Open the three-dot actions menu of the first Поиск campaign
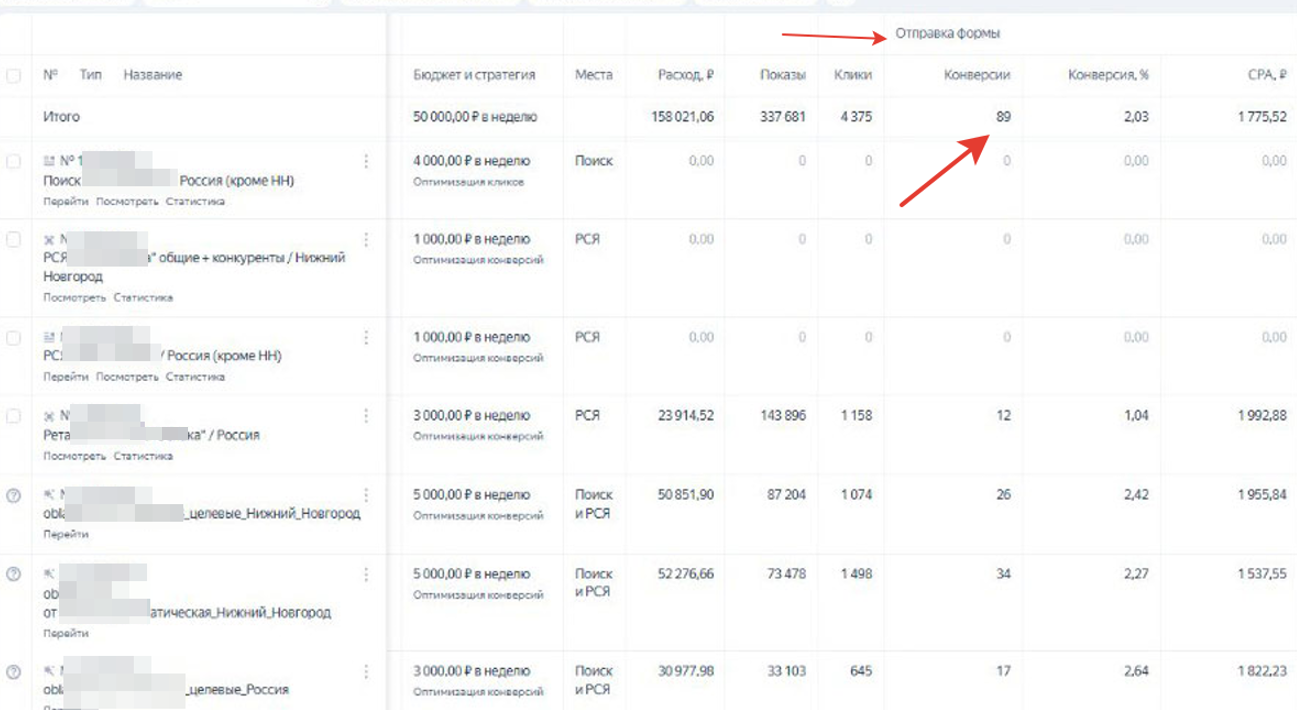Viewport: 1297px width, 710px height. coord(367,161)
